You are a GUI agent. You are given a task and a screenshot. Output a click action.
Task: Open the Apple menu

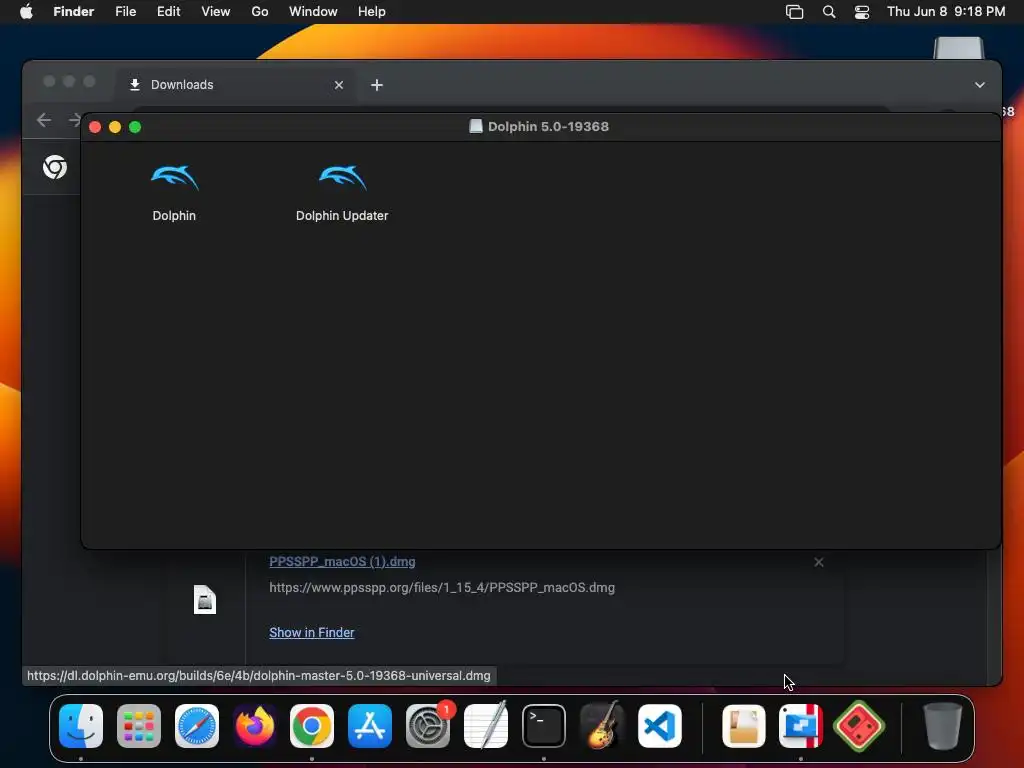[26, 12]
